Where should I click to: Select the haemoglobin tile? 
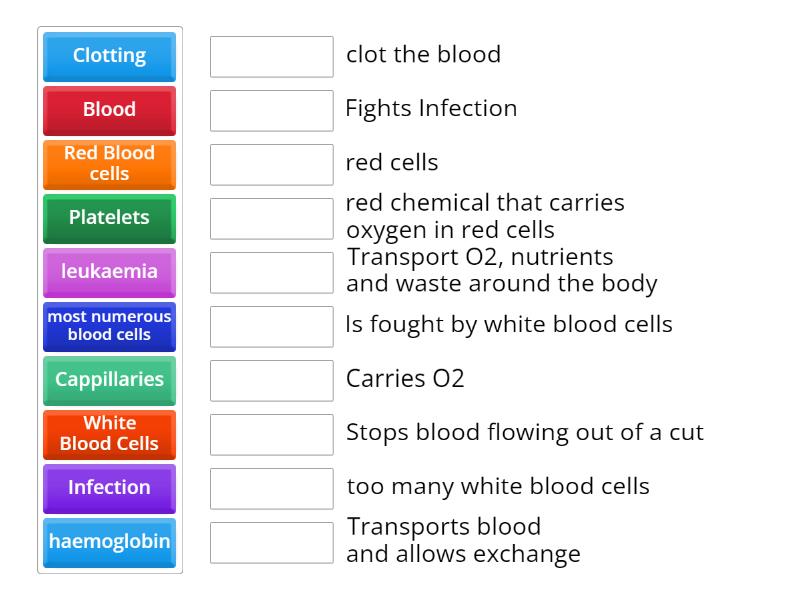click(109, 542)
